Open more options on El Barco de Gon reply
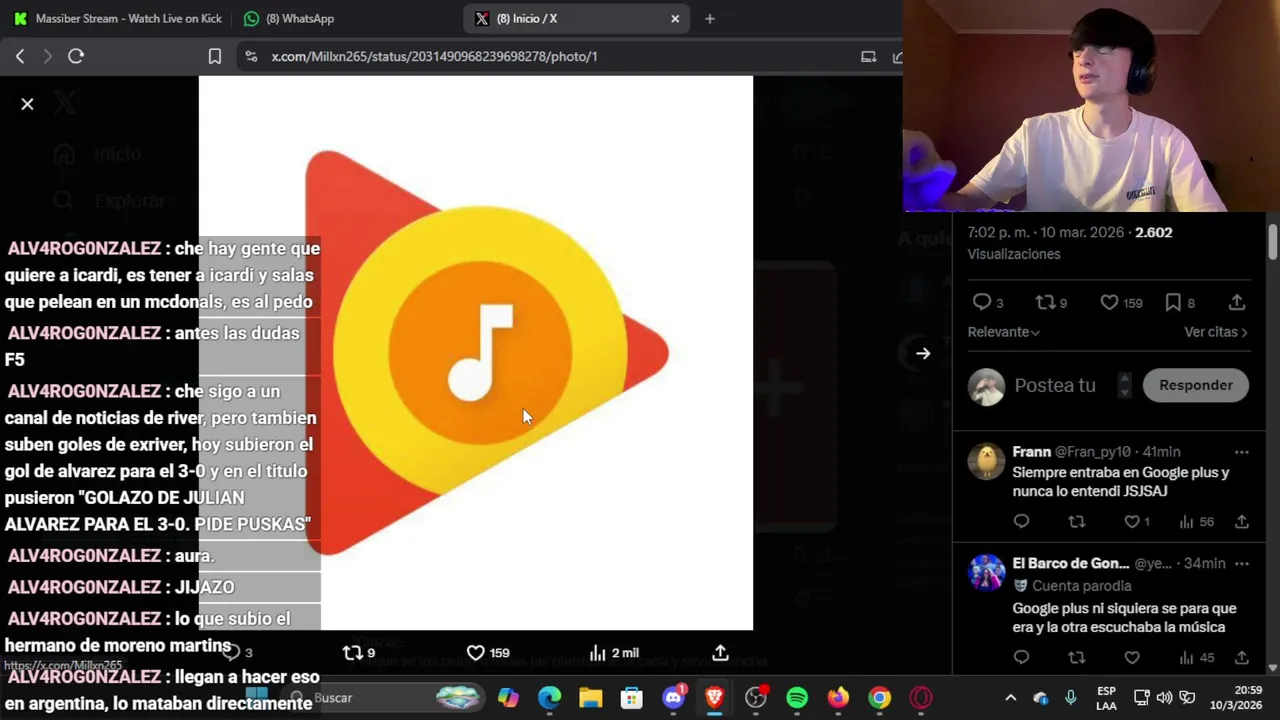Image resolution: width=1280 pixels, height=720 pixels. [1241, 563]
